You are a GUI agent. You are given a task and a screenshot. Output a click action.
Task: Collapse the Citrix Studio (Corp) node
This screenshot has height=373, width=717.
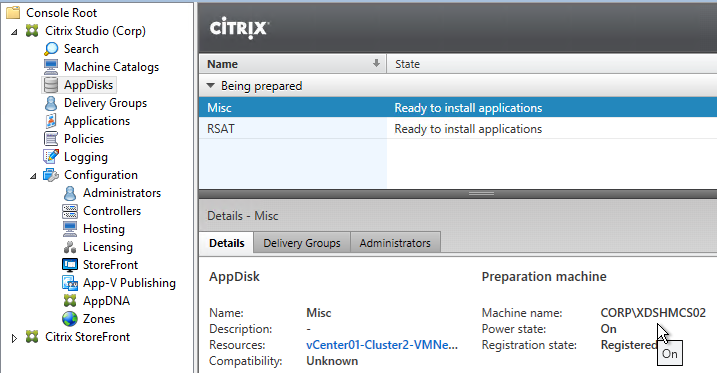pyautogui.click(x=14, y=32)
